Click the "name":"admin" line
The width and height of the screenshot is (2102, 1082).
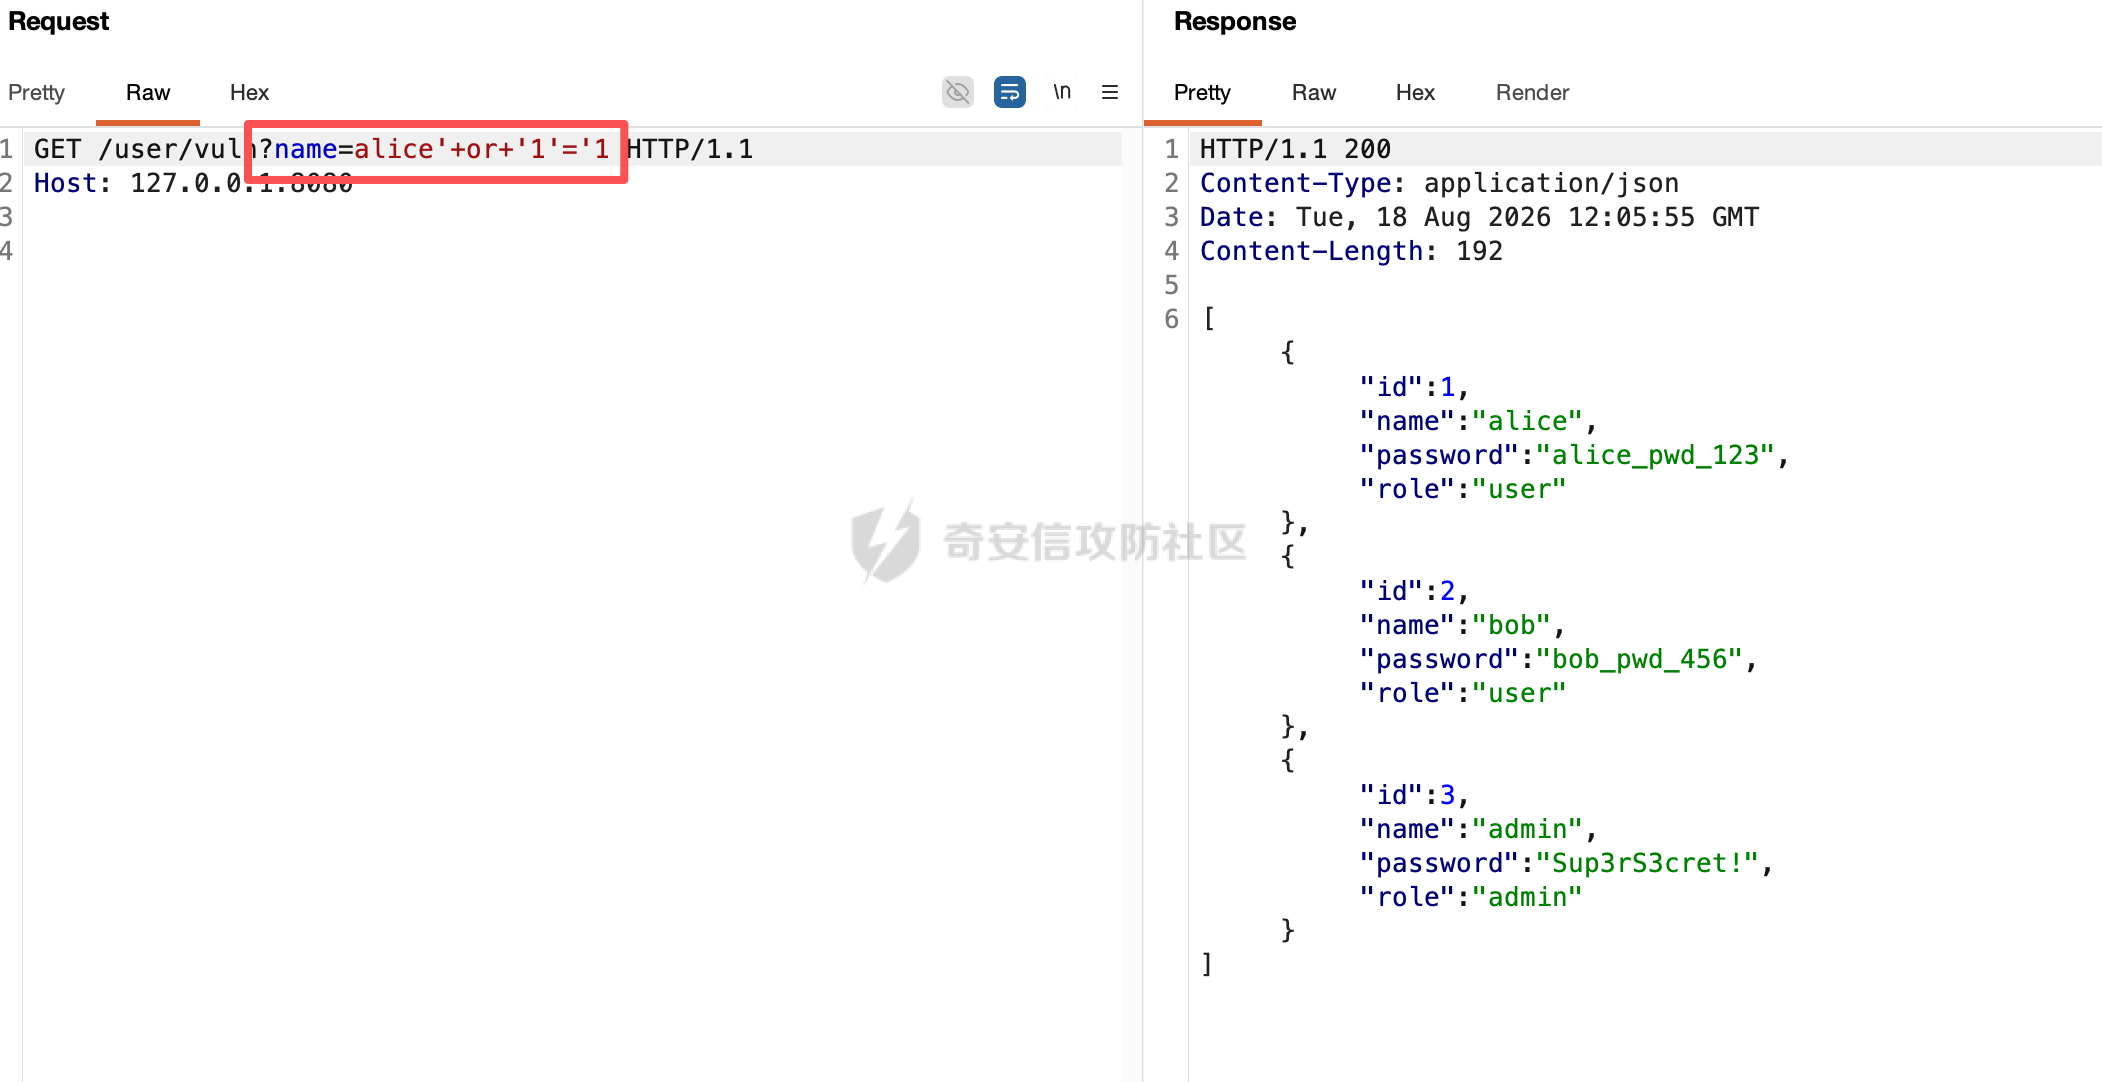[x=1478, y=829]
